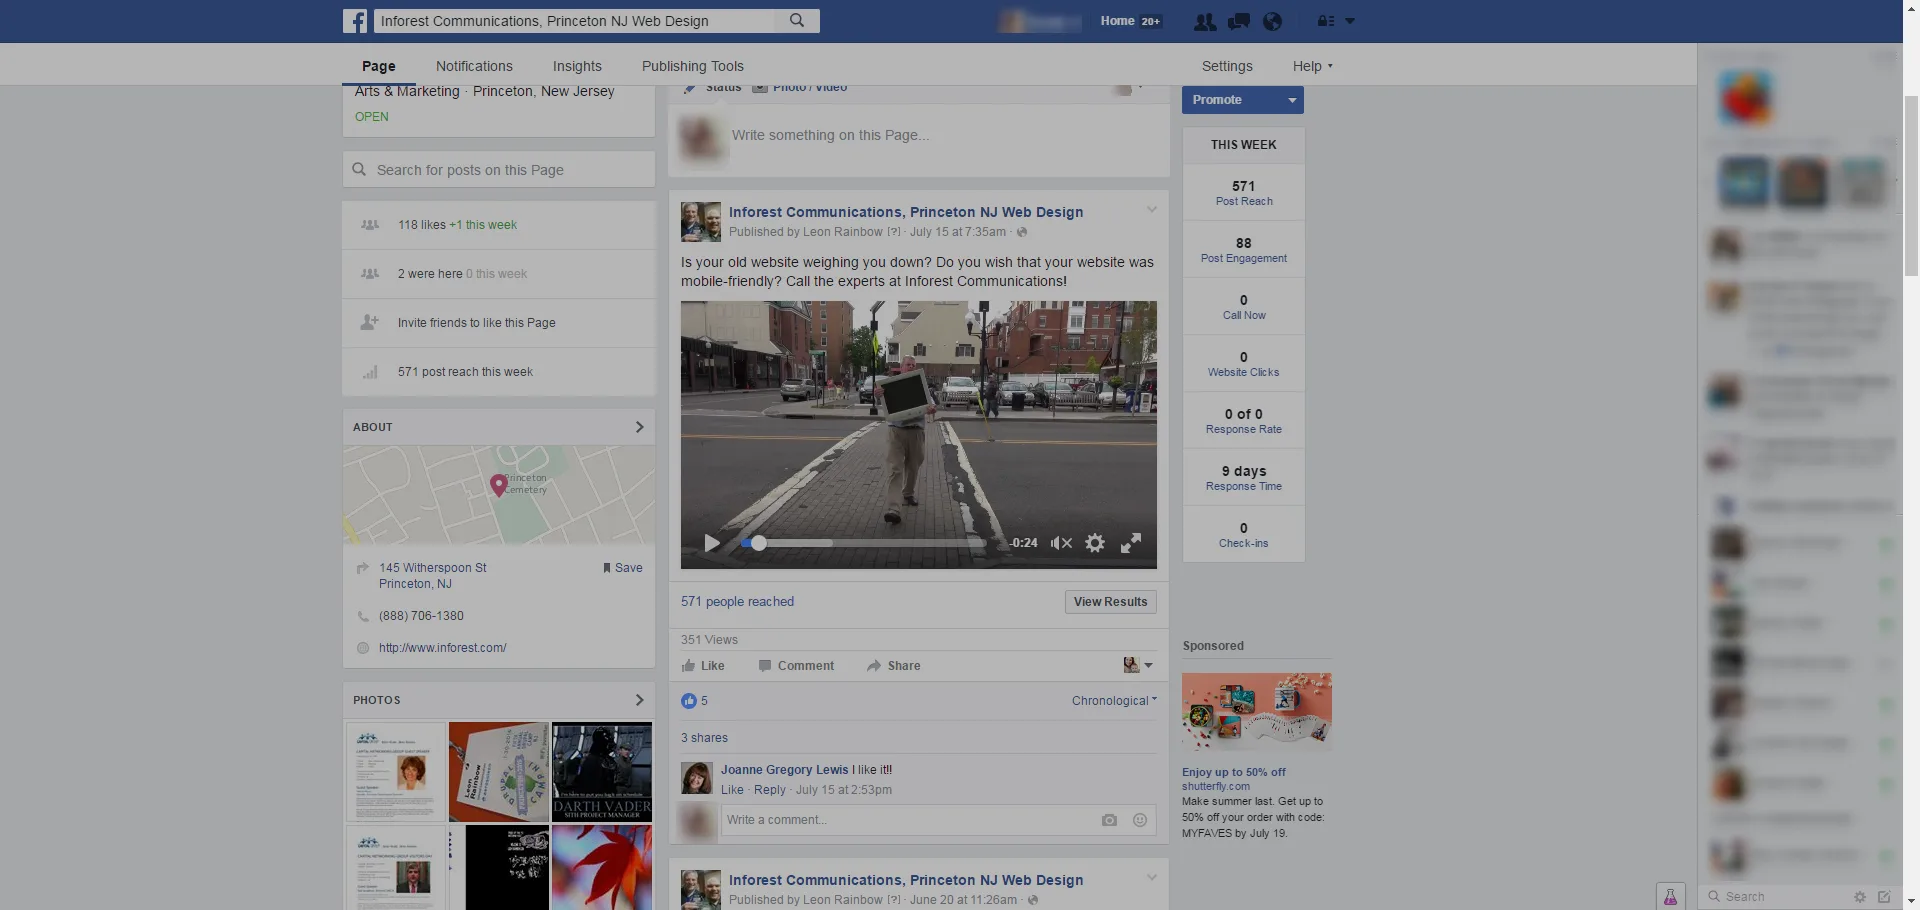Open video settings gear icon
This screenshot has width=1920, height=910.
[x=1095, y=543]
